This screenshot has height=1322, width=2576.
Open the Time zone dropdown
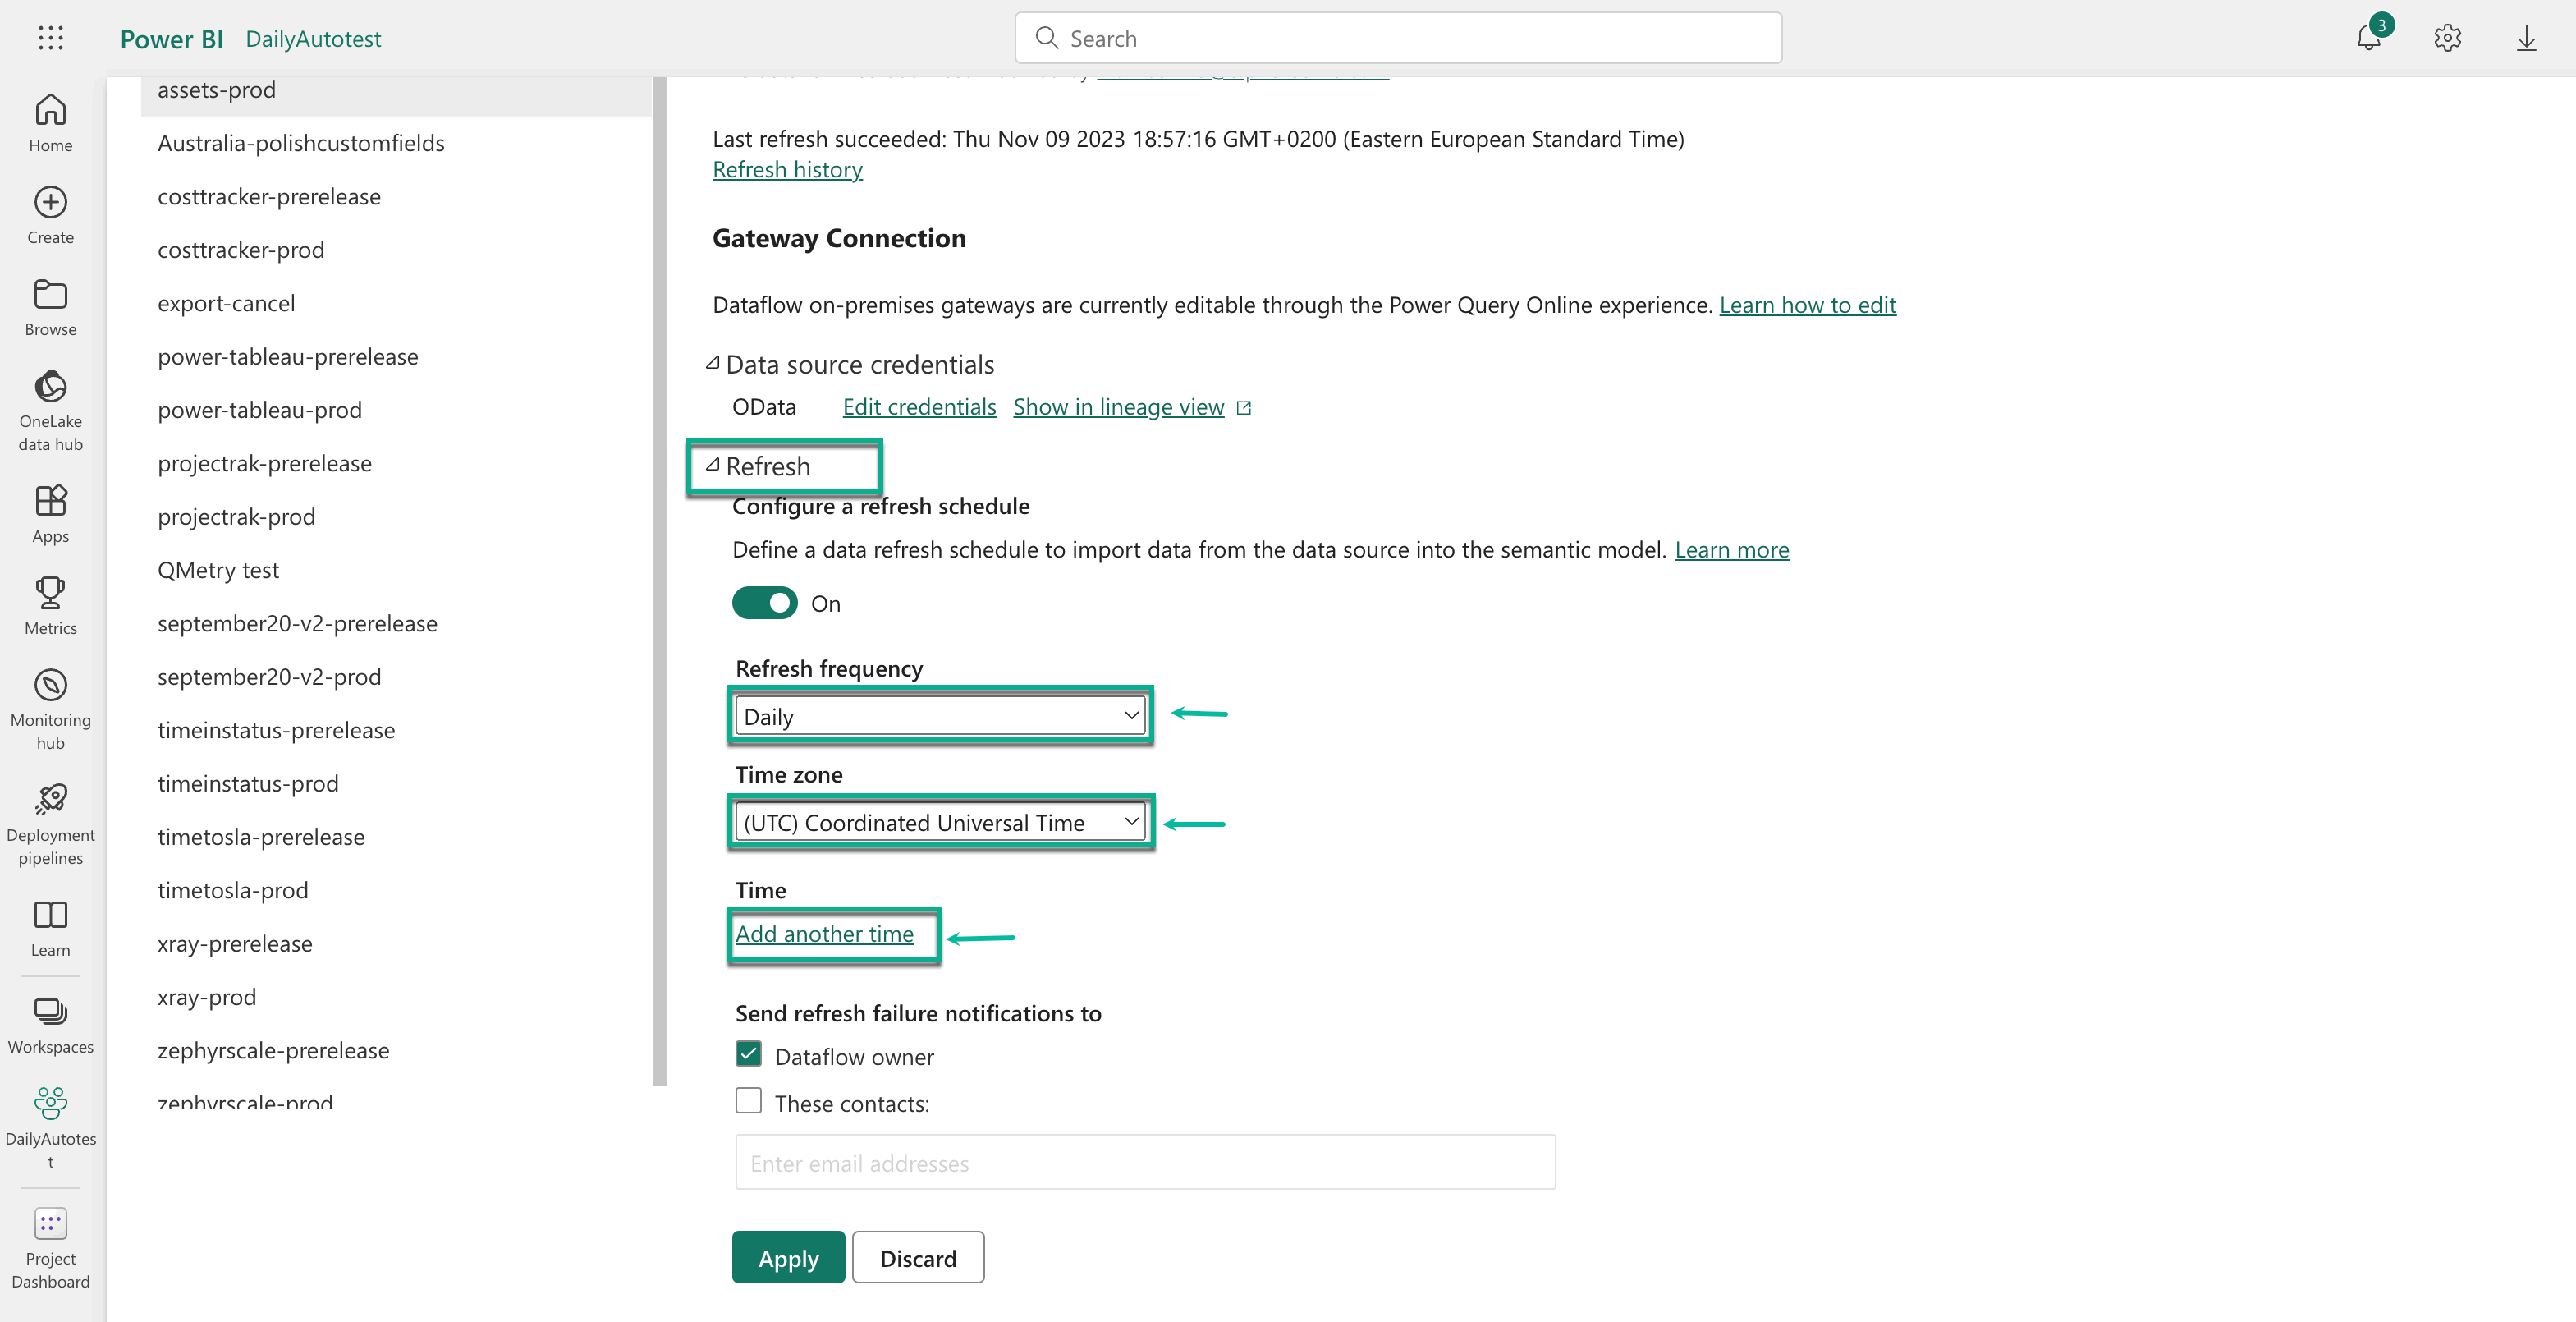click(x=940, y=822)
